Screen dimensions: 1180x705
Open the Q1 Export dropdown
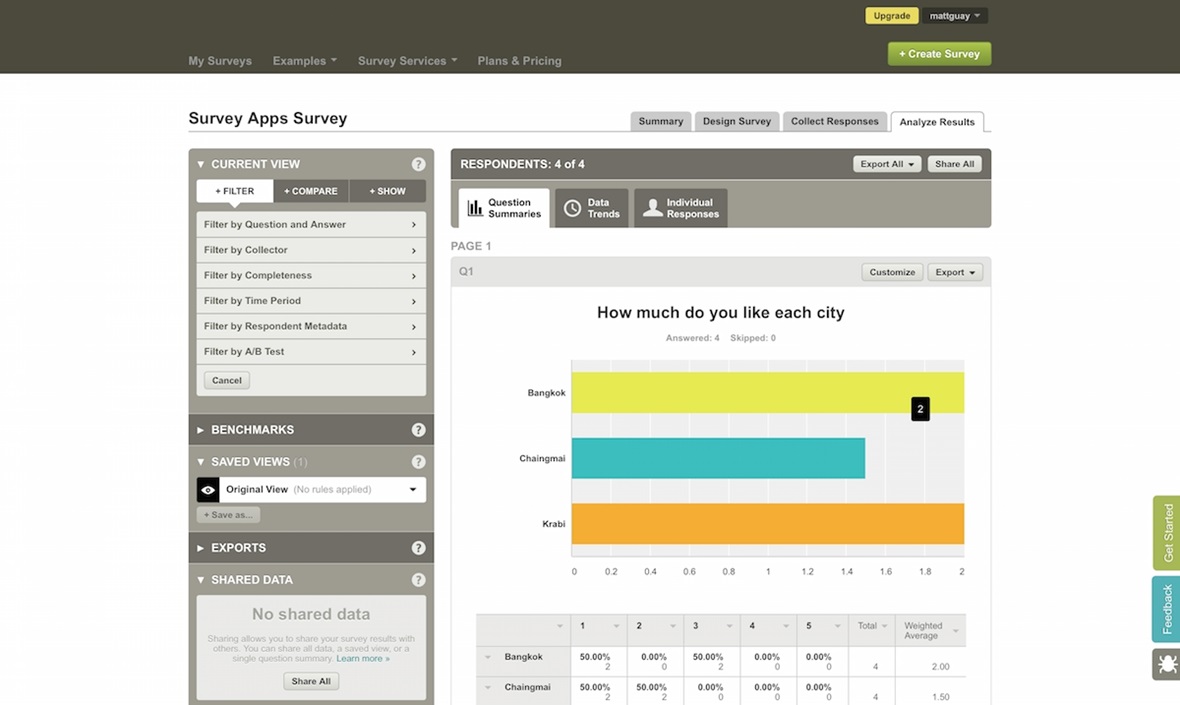click(955, 272)
